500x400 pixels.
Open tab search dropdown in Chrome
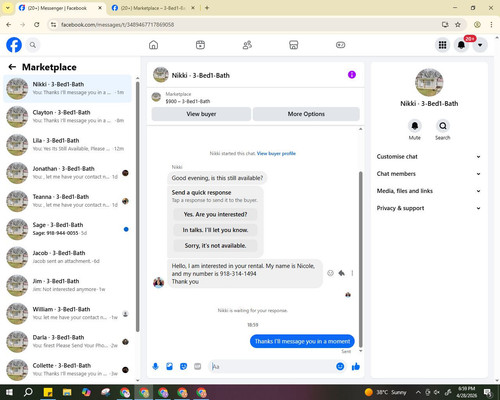[8, 8]
